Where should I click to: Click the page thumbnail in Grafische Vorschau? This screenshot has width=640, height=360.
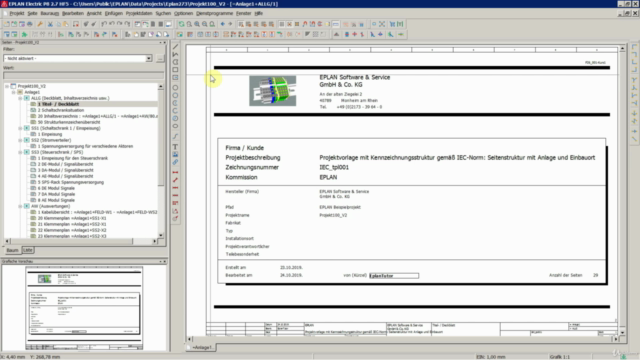coord(84,308)
